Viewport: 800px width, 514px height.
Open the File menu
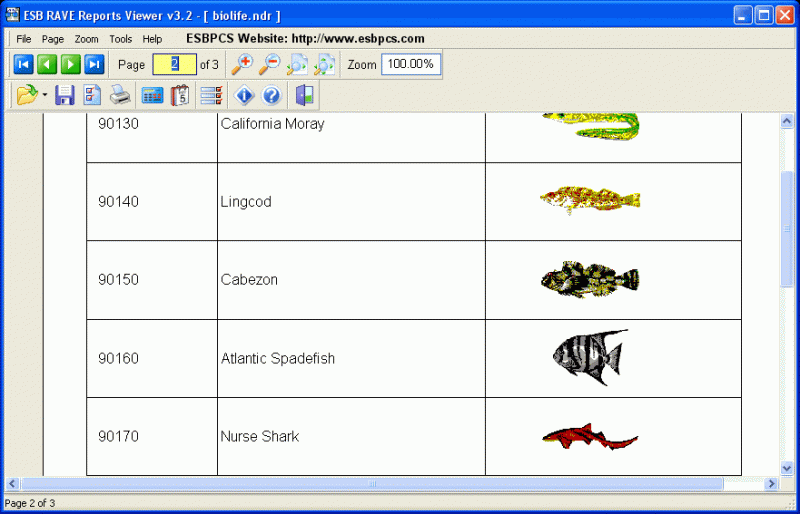24,39
